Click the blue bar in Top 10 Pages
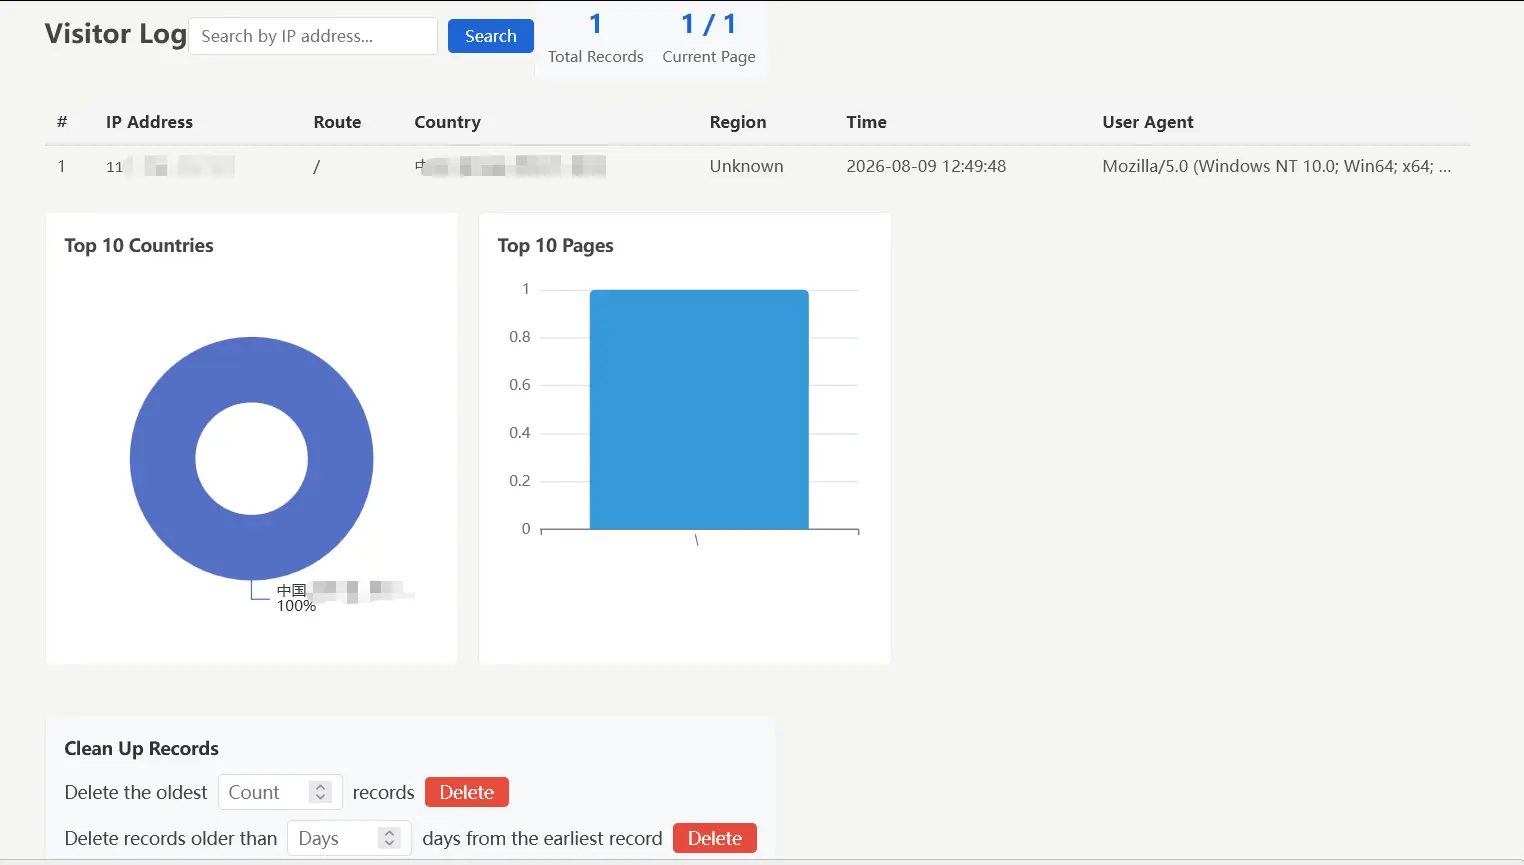1524x865 pixels. pyautogui.click(x=699, y=409)
